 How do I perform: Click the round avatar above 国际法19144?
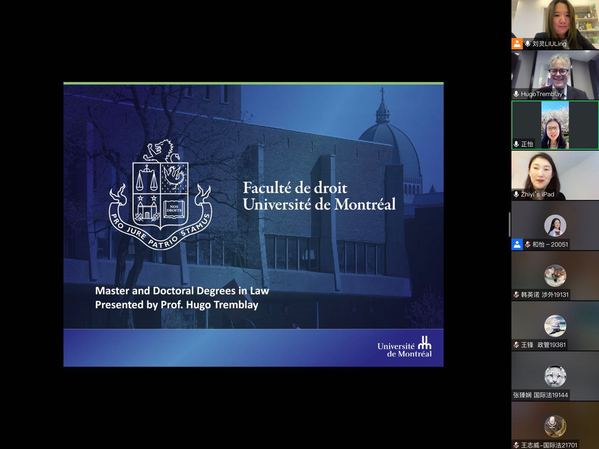[555, 376]
